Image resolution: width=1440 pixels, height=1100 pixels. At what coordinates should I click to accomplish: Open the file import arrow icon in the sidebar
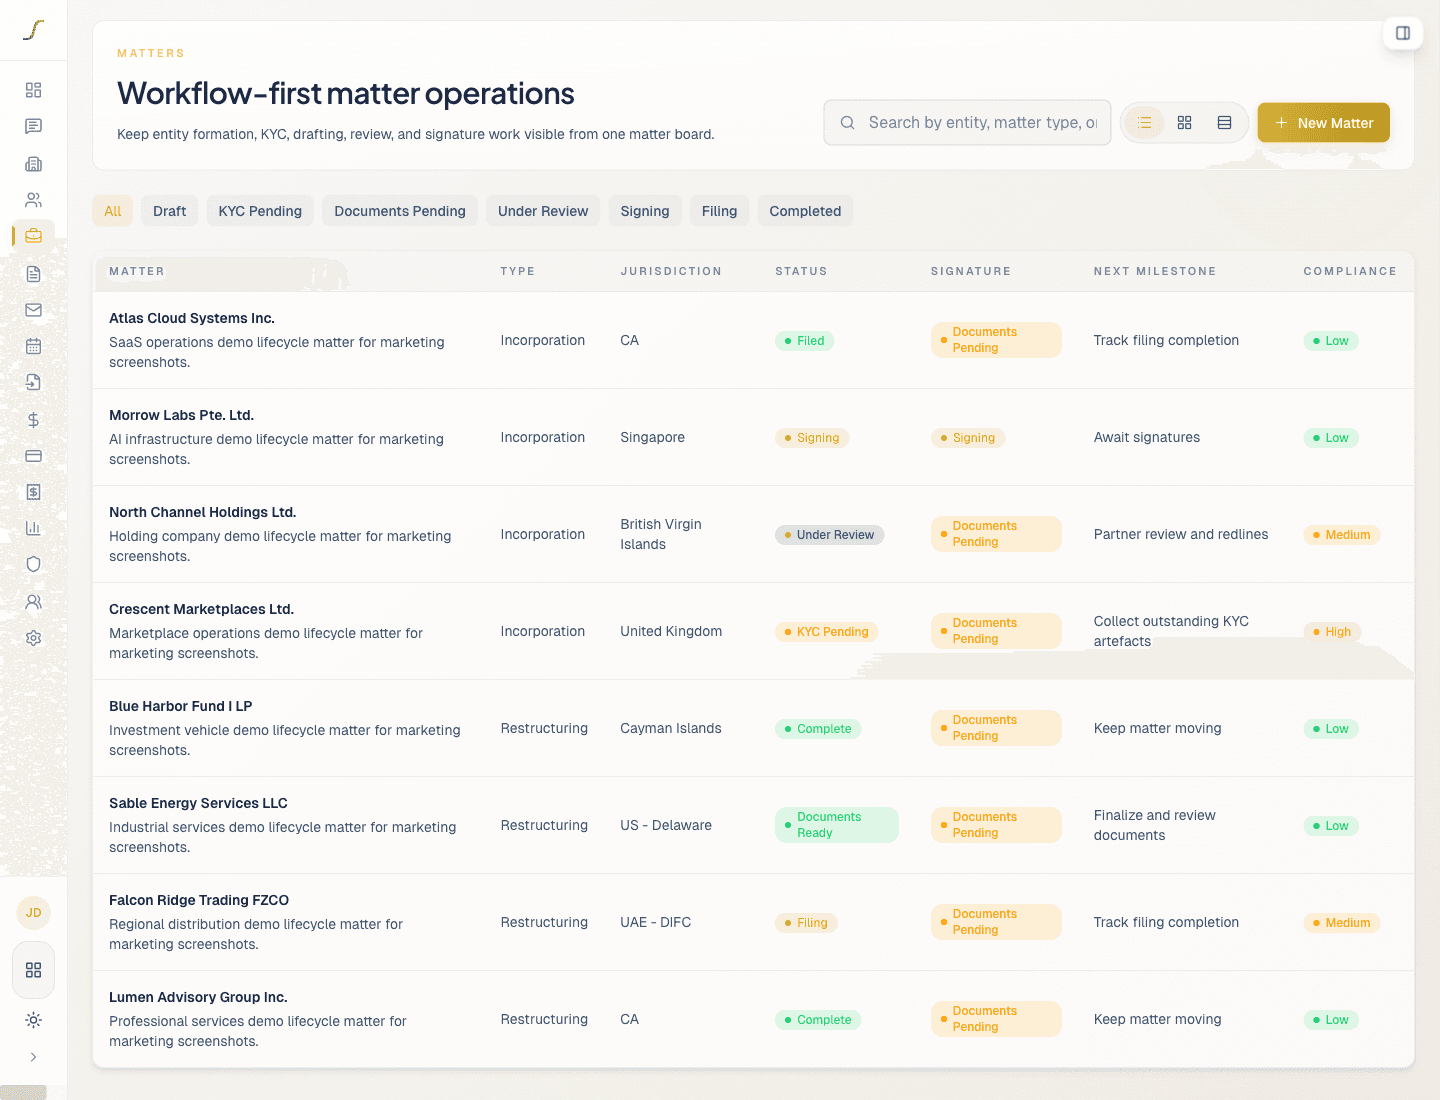point(33,382)
